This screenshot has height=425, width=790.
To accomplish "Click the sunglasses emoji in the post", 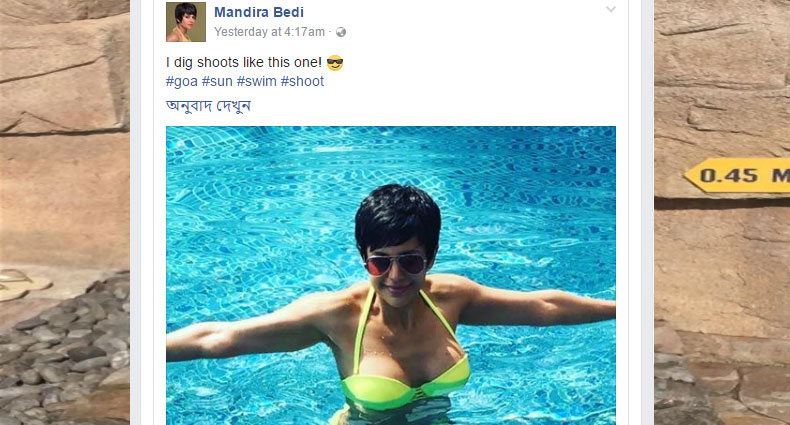I will coord(335,63).
